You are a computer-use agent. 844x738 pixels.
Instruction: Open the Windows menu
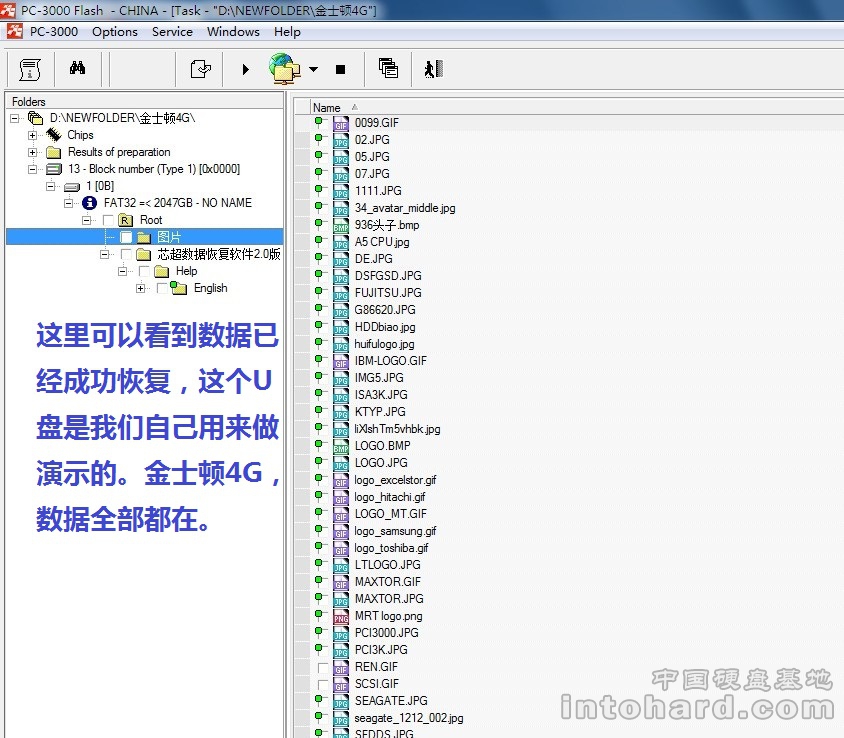pos(233,32)
